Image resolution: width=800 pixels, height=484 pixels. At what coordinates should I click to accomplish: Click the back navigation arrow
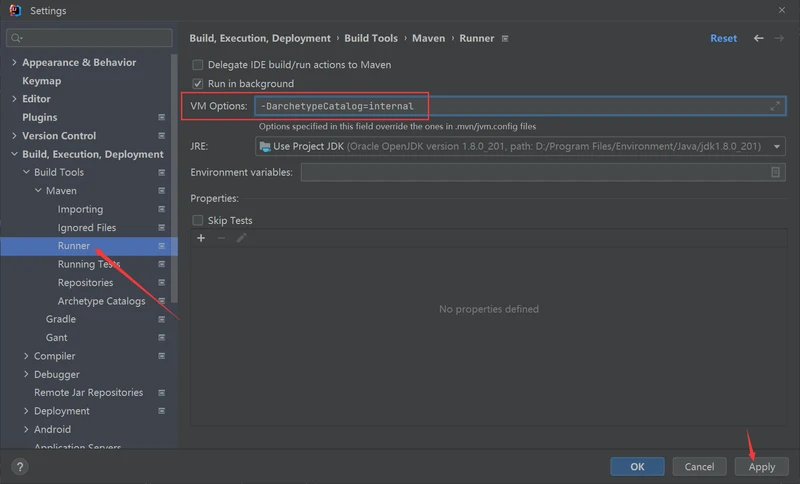[x=759, y=38]
